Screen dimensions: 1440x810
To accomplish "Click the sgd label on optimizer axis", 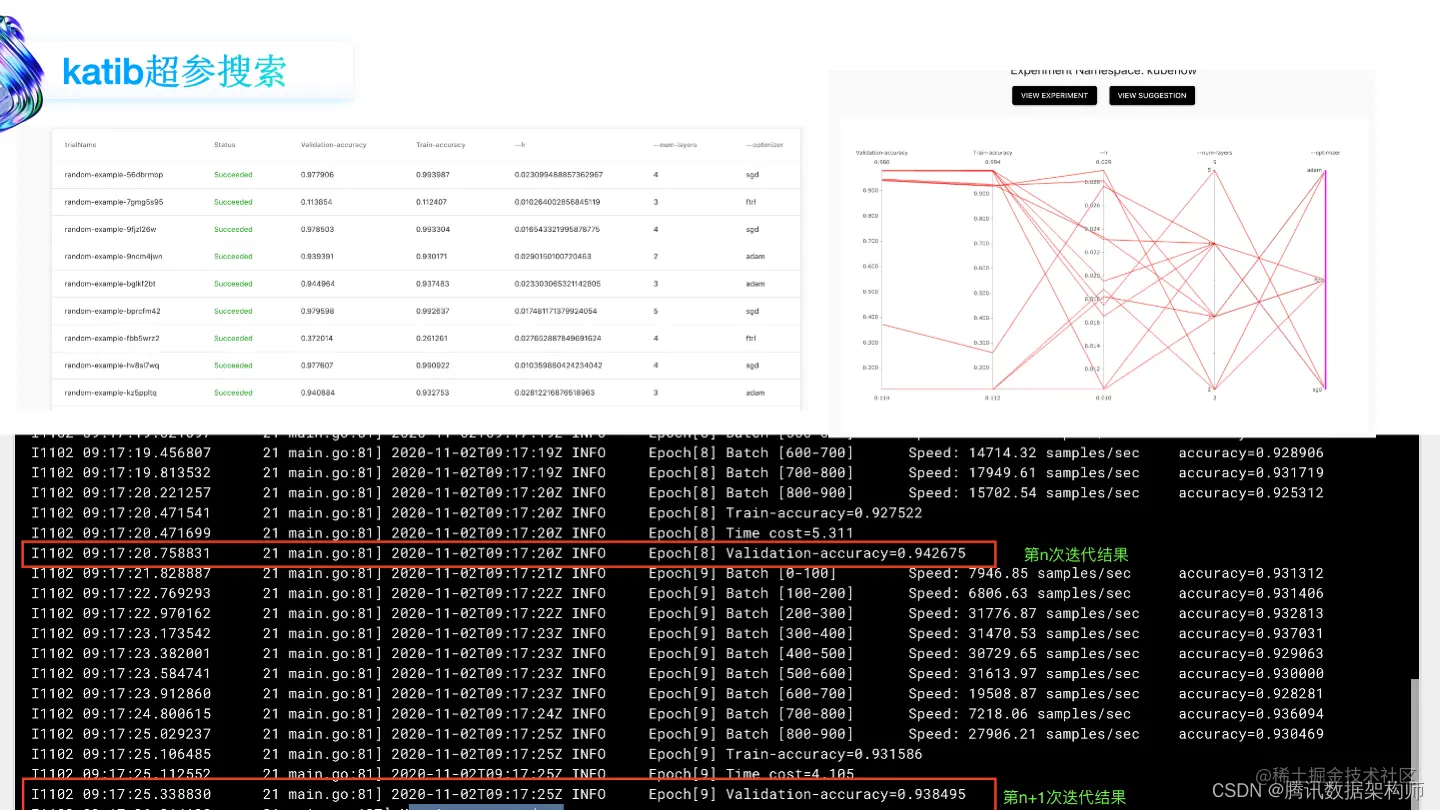I will coord(1317,390).
